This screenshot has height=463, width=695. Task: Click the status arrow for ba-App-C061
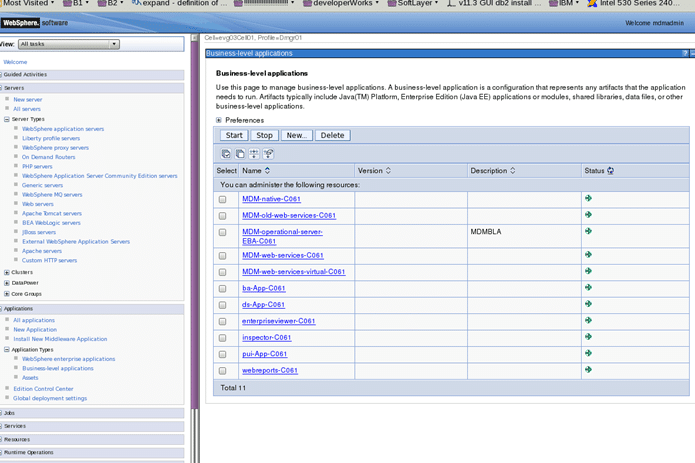pos(588,287)
